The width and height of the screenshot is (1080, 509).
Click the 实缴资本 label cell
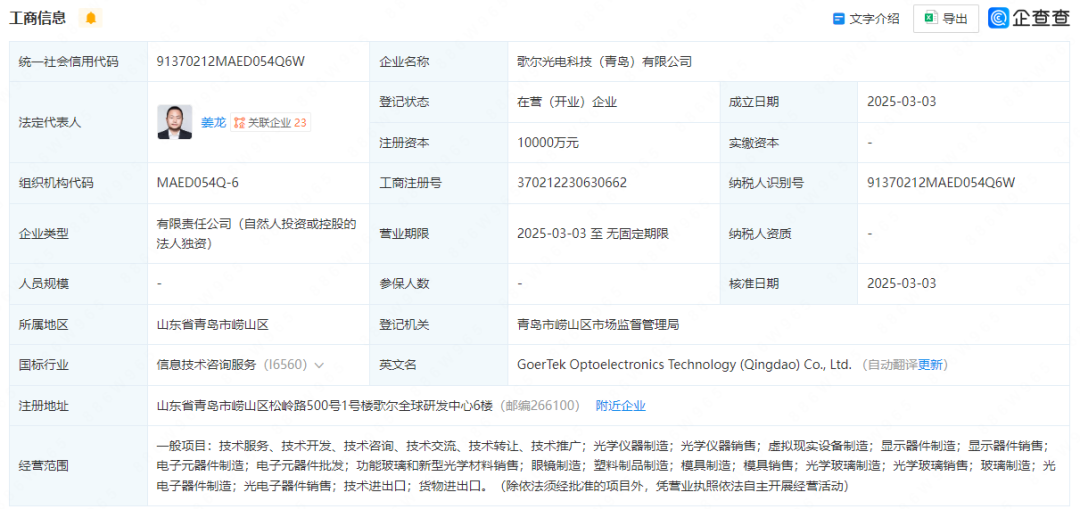(x=789, y=143)
